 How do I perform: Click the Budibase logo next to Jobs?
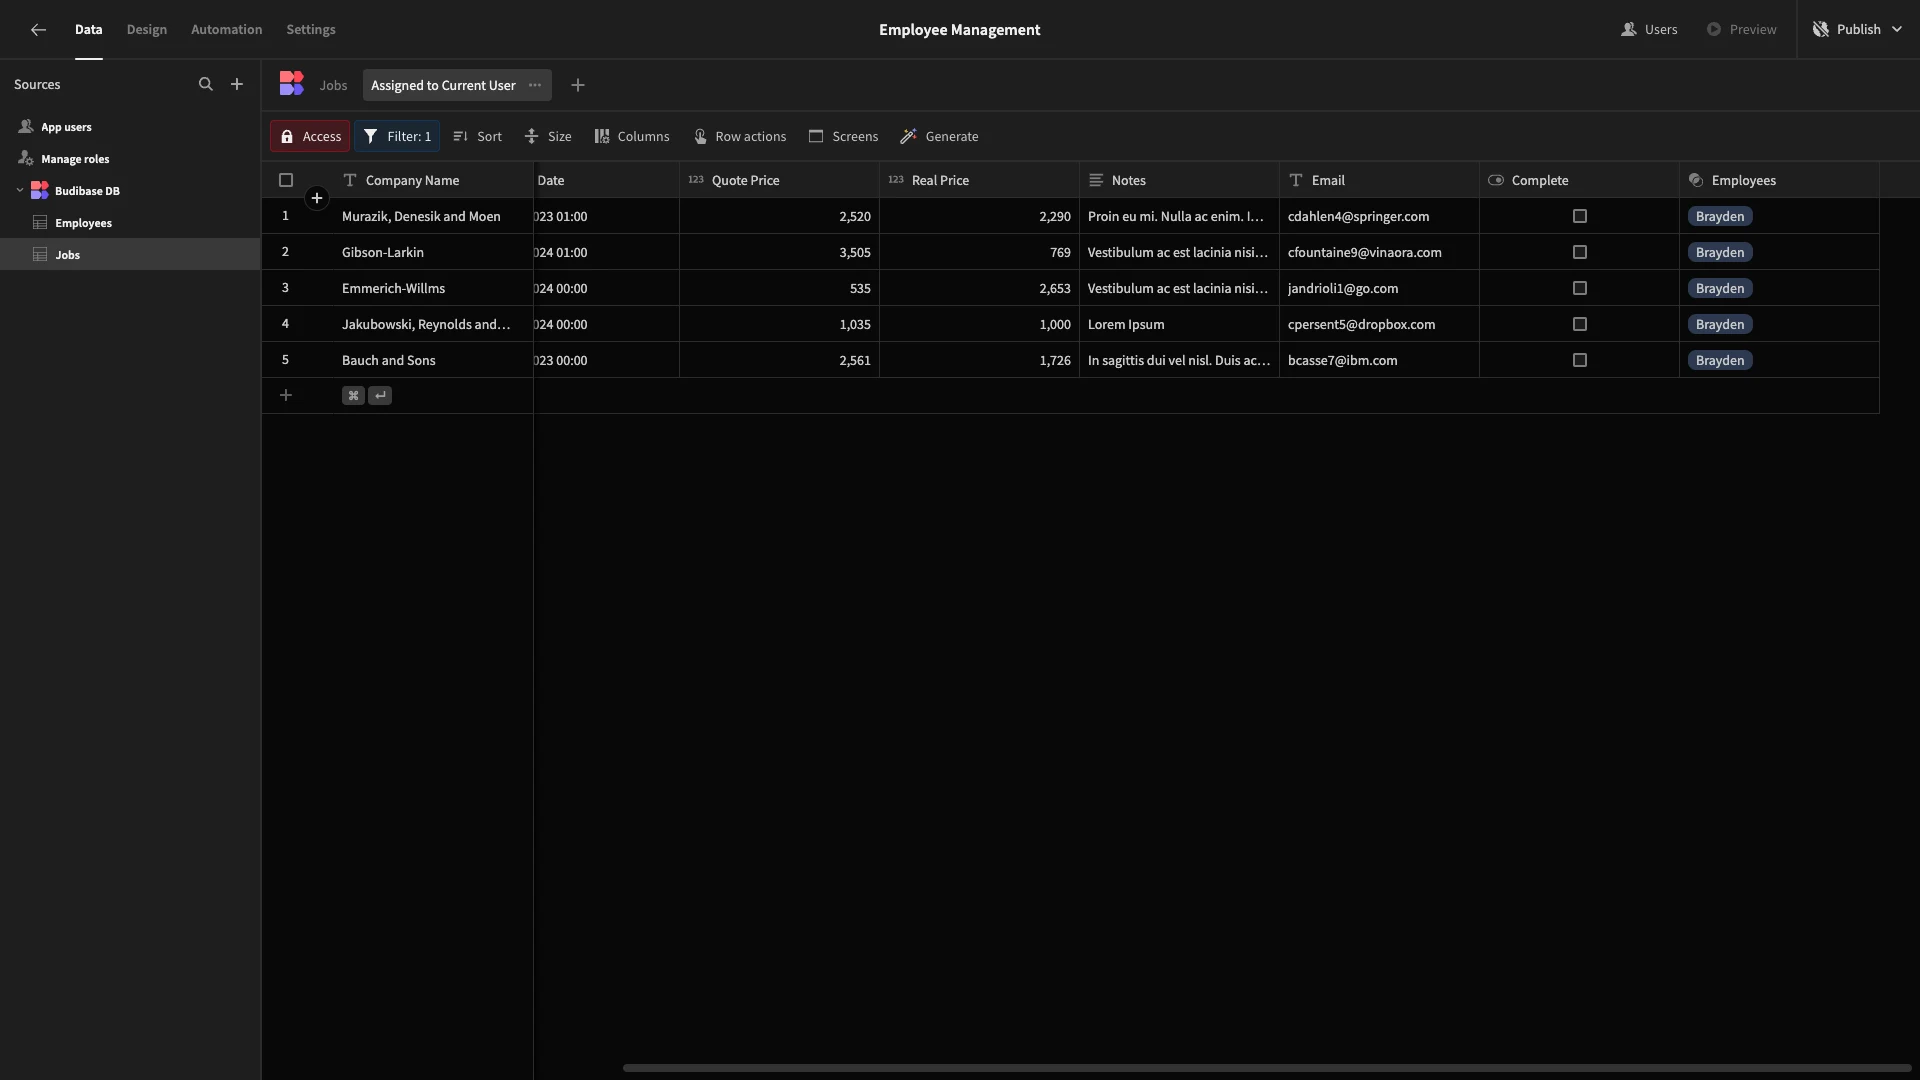[x=291, y=84]
